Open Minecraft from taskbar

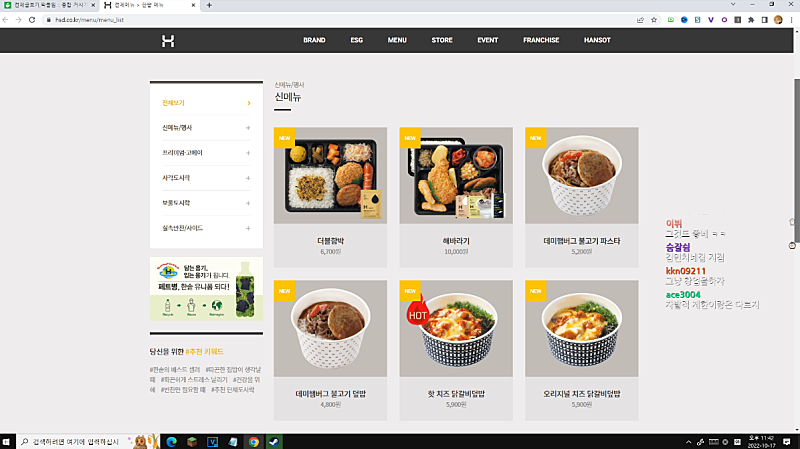pos(192,442)
